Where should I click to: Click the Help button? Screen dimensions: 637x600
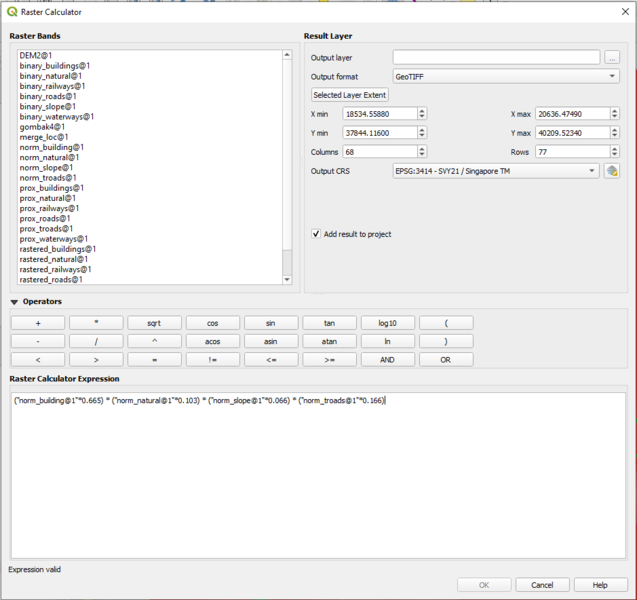point(600,585)
